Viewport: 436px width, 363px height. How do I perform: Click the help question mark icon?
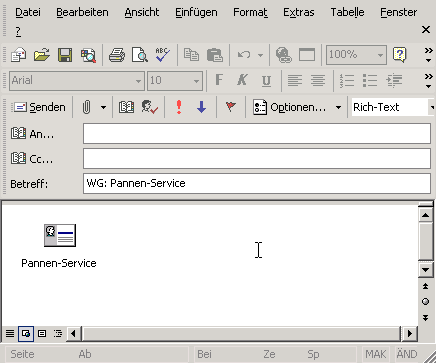click(x=400, y=55)
